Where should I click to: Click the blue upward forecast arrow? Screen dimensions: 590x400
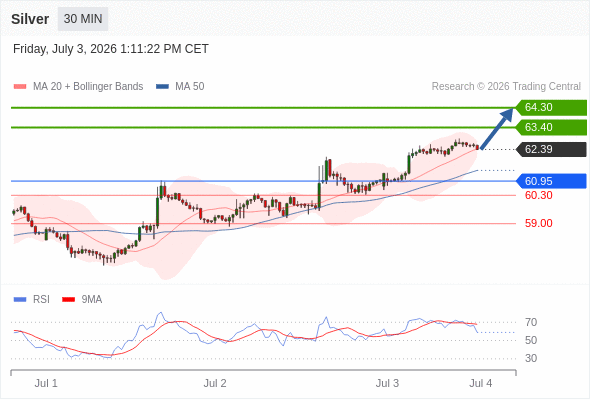click(x=497, y=128)
